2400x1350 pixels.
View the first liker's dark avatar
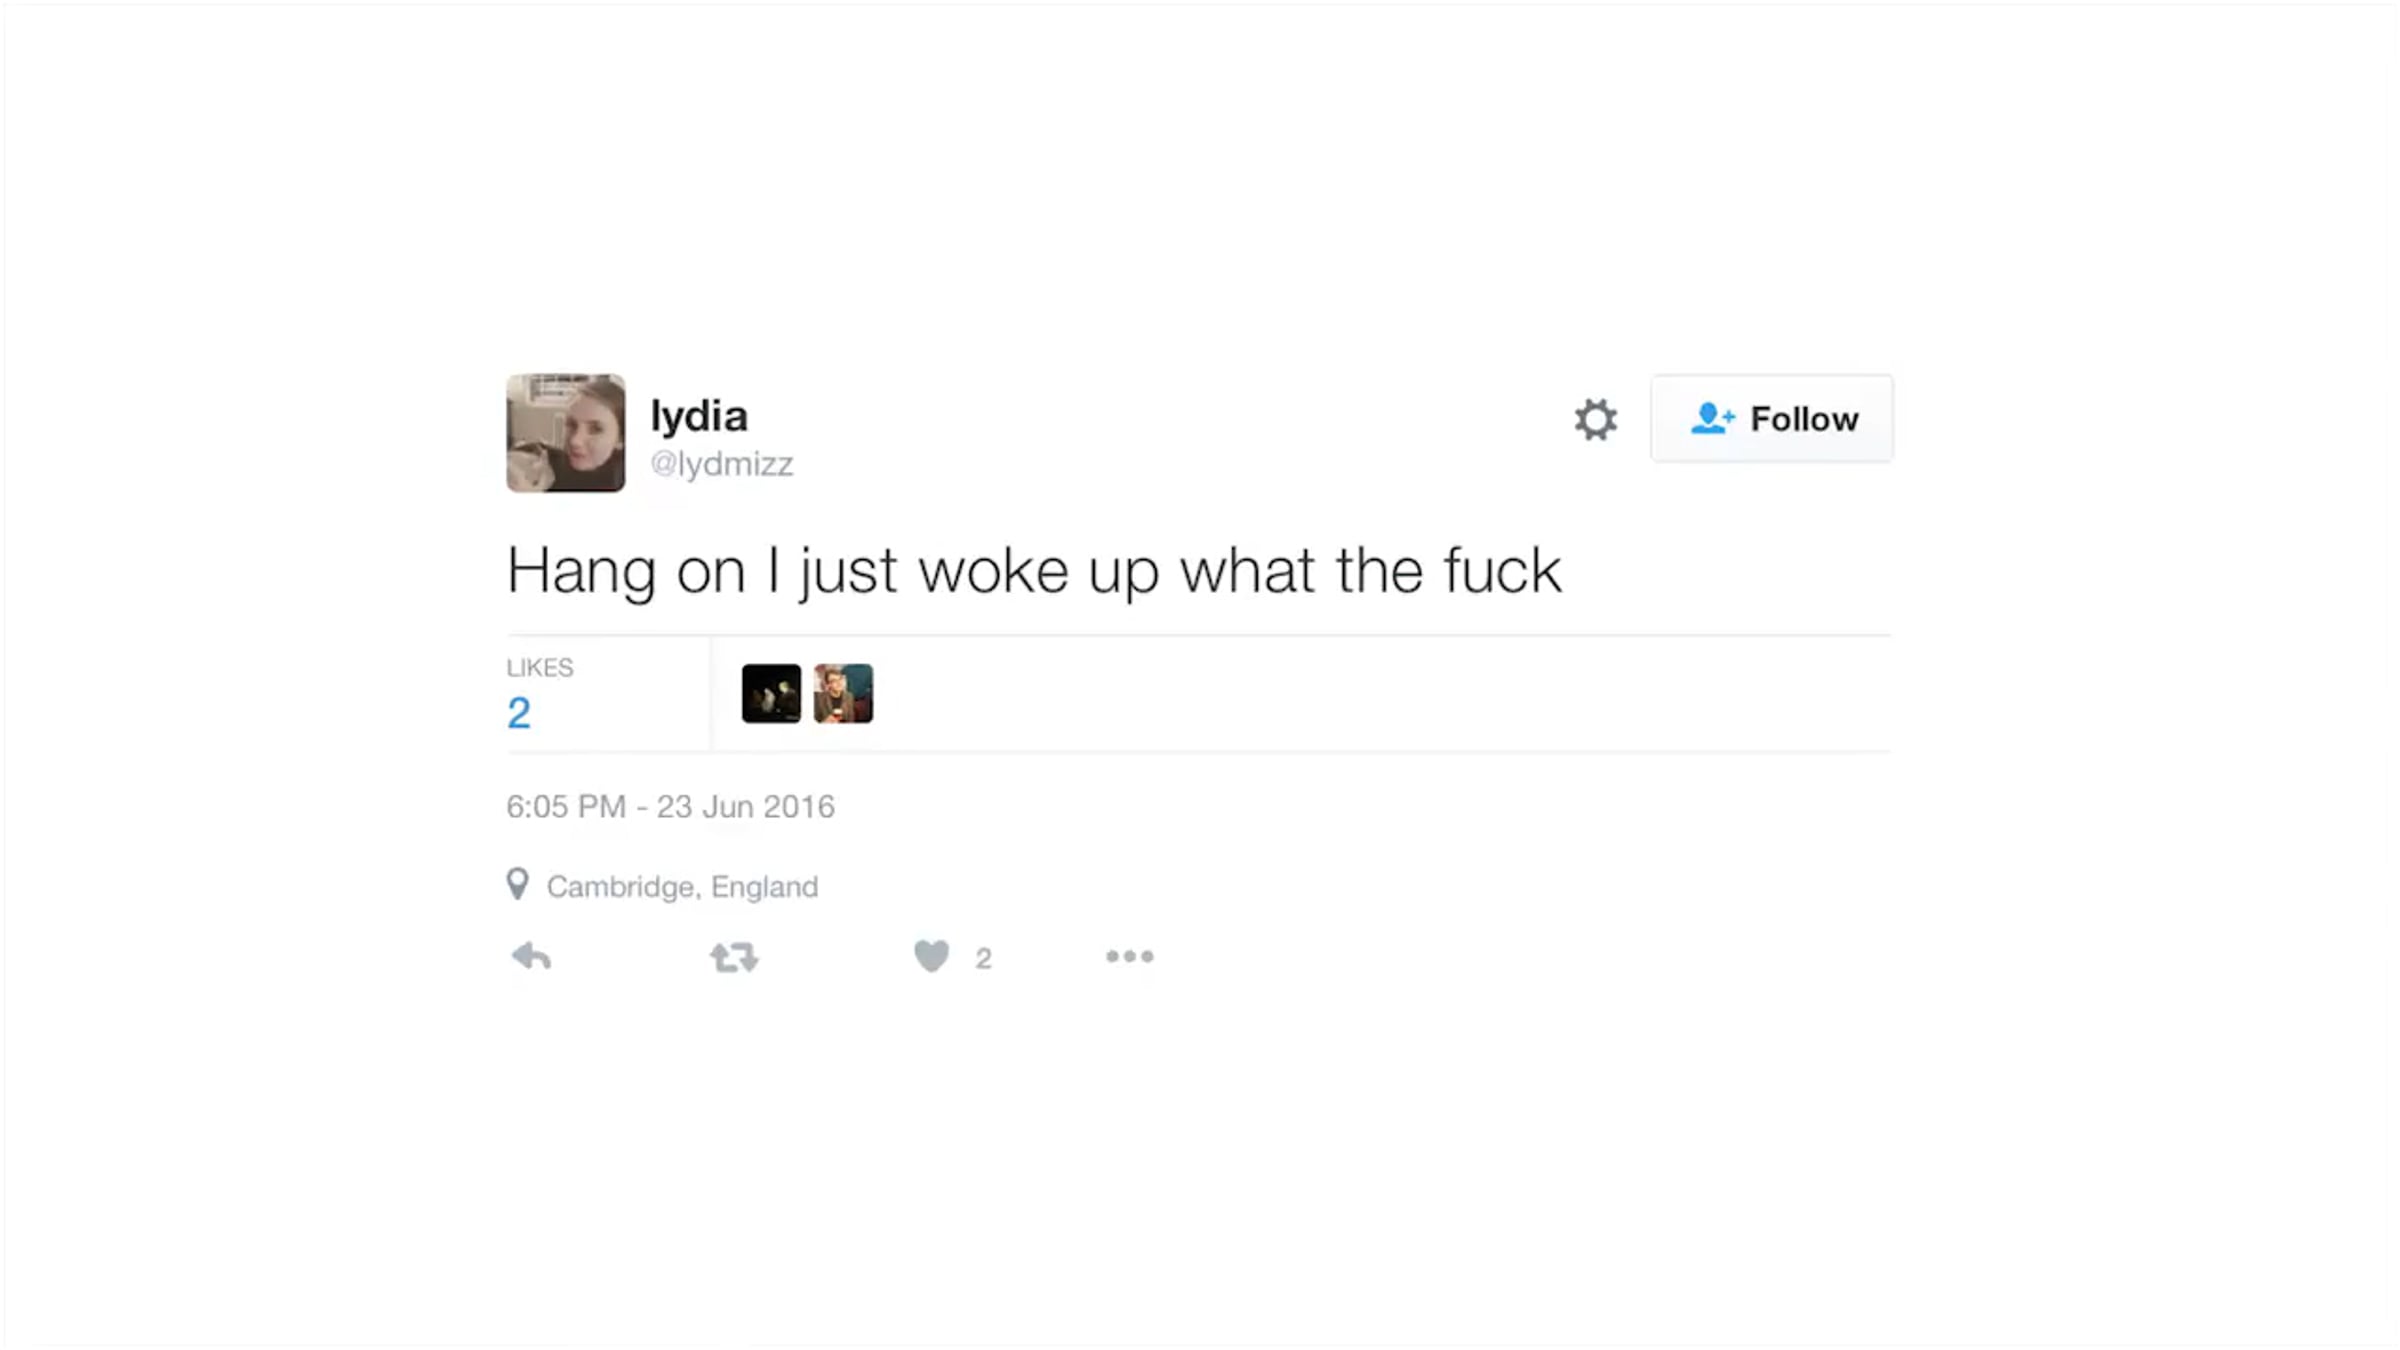click(771, 693)
